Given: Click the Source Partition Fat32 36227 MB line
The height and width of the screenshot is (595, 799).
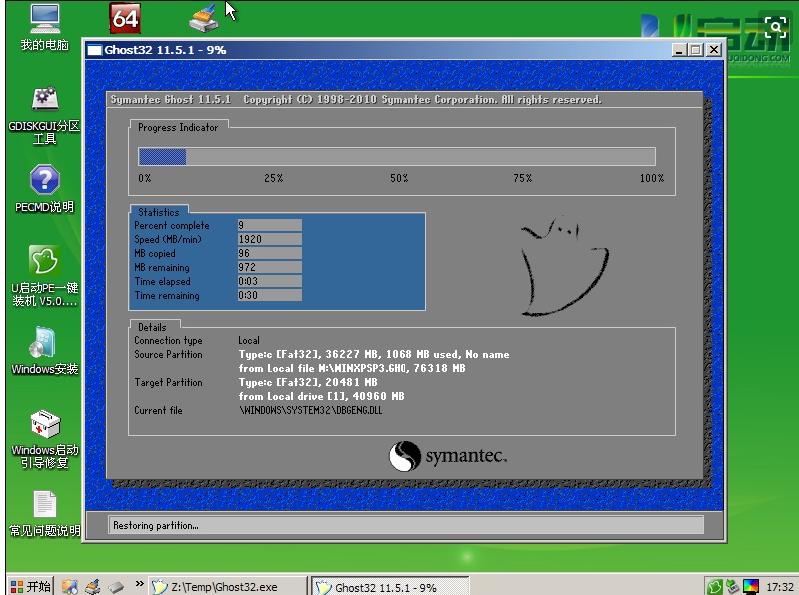Looking at the screenshot, I should (374, 355).
